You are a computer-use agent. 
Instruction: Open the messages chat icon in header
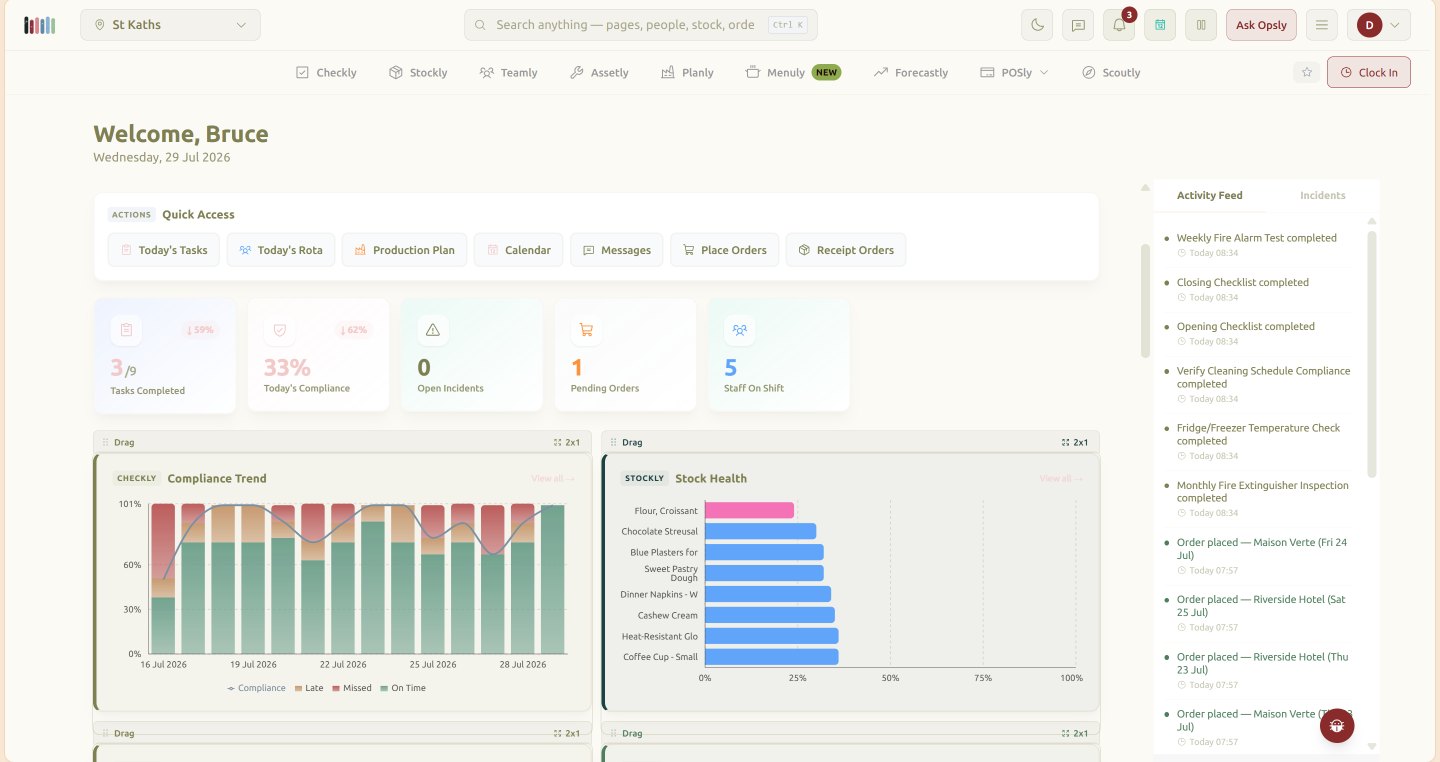1078,25
